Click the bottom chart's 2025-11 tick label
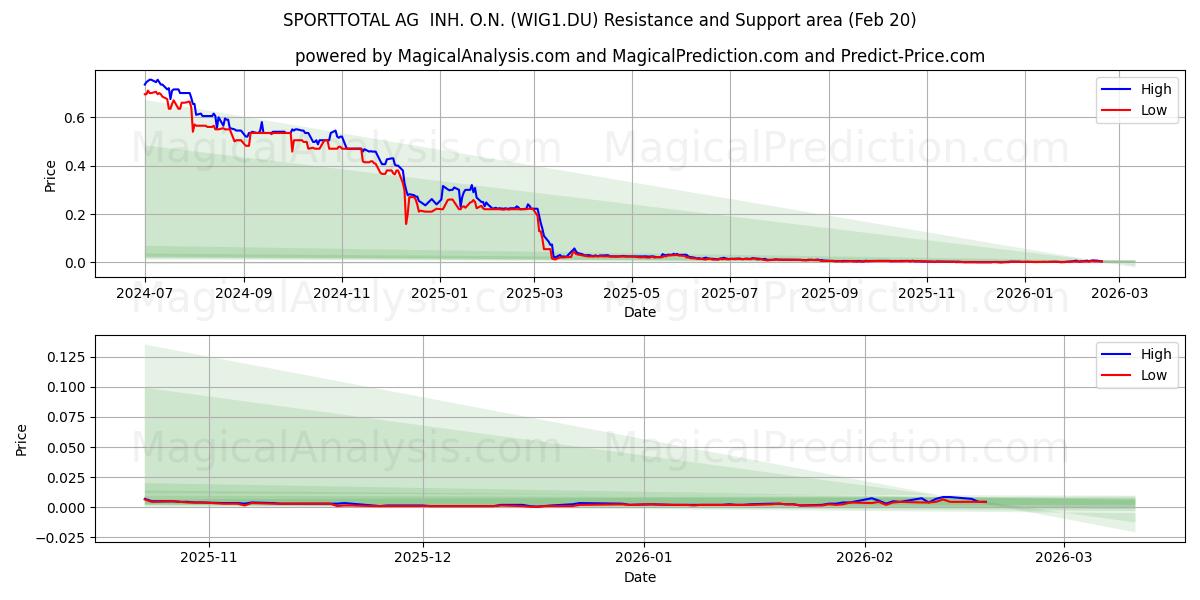 pos(210,558)
